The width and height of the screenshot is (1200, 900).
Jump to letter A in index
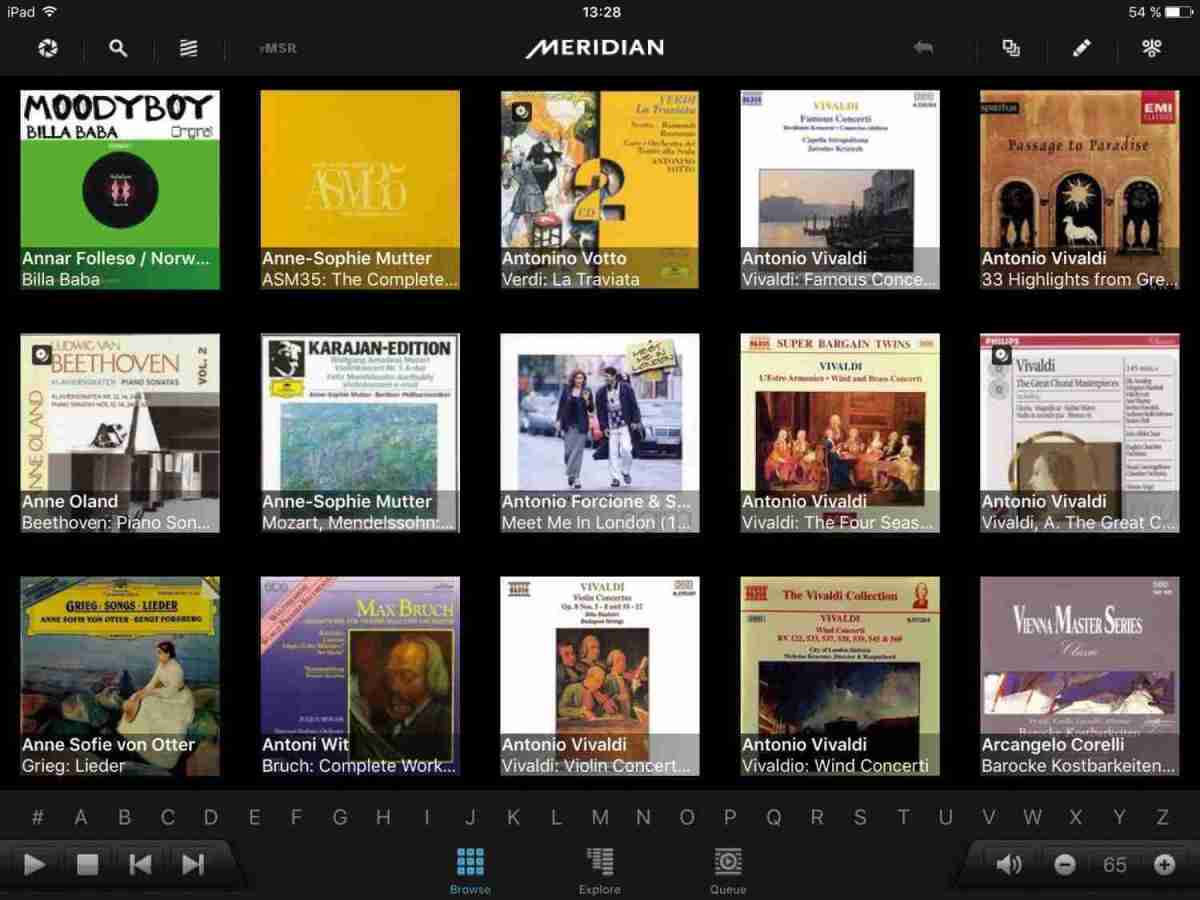pos(80,817)
